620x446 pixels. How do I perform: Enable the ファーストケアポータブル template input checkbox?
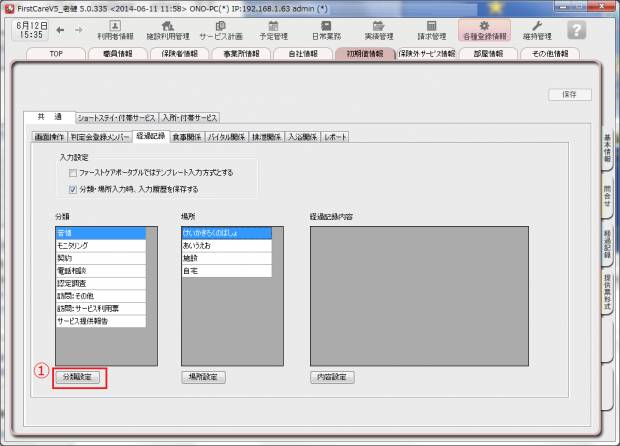pos(74,173)
